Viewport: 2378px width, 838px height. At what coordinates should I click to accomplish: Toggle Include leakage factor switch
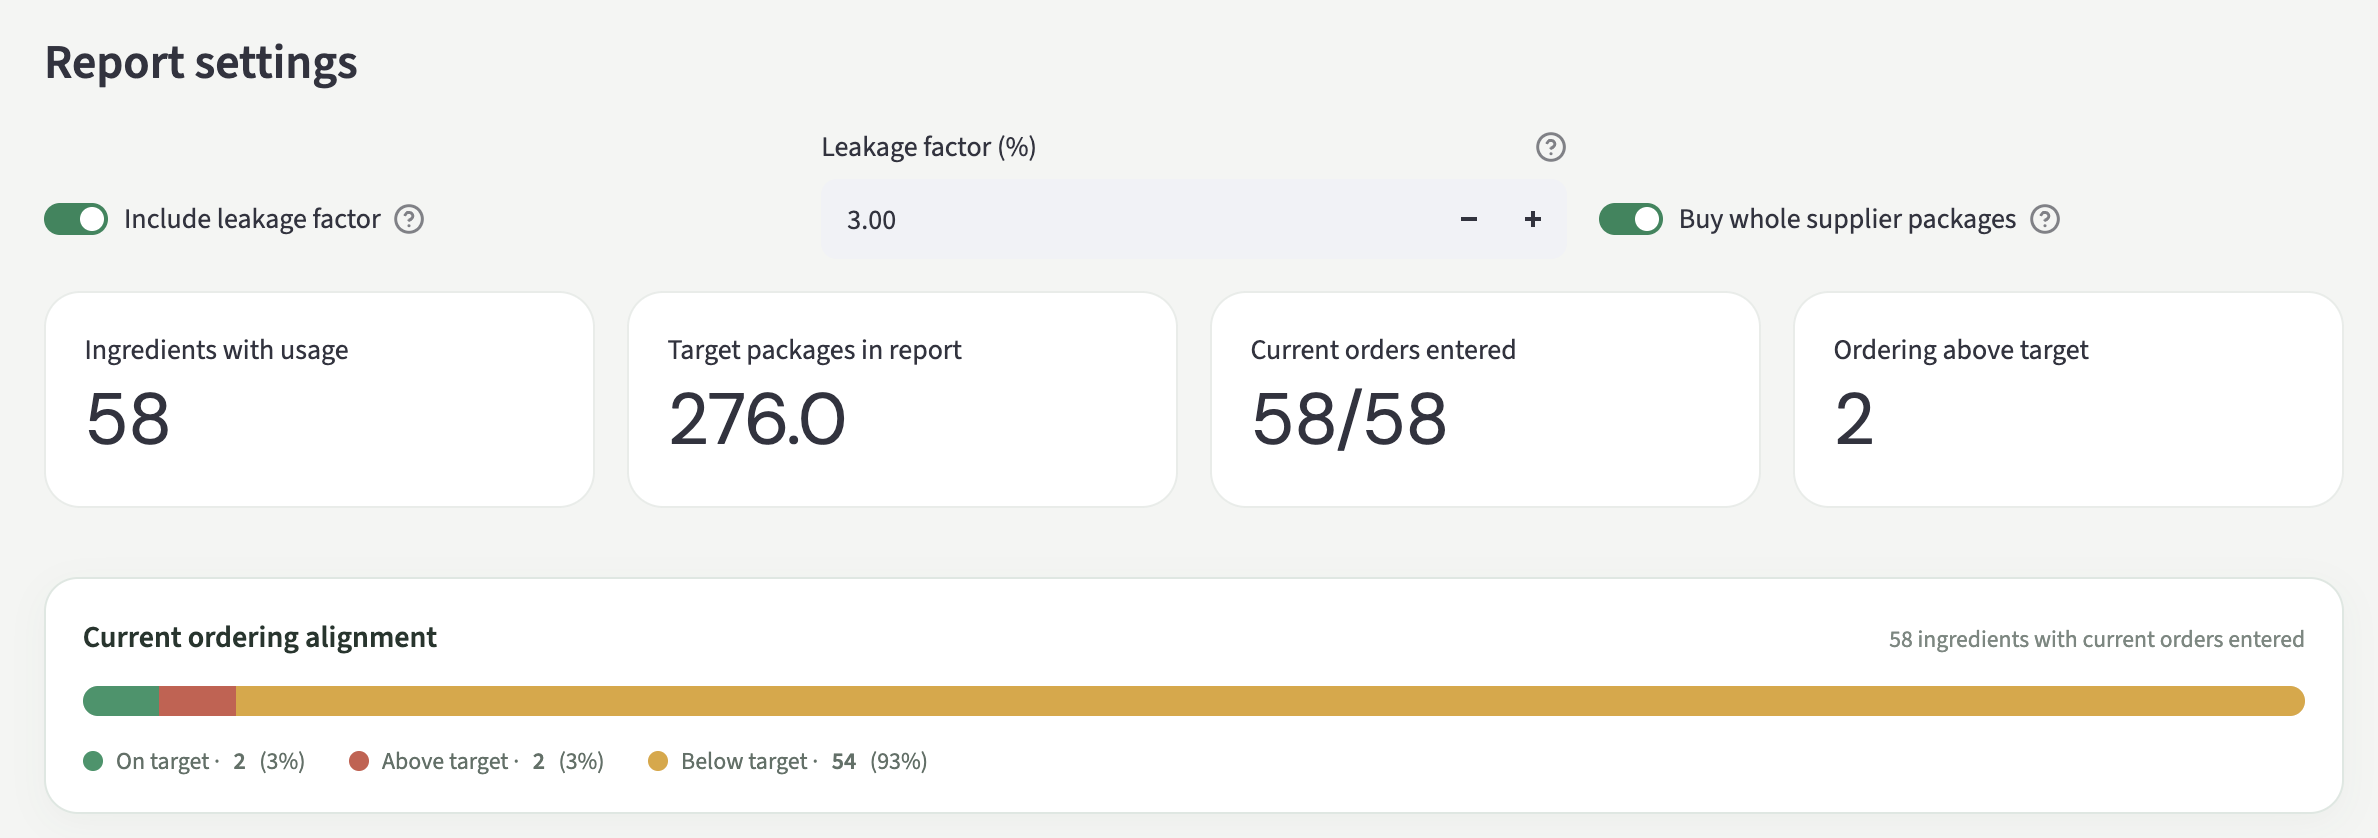pyautogui.click(x=76, y=219)
